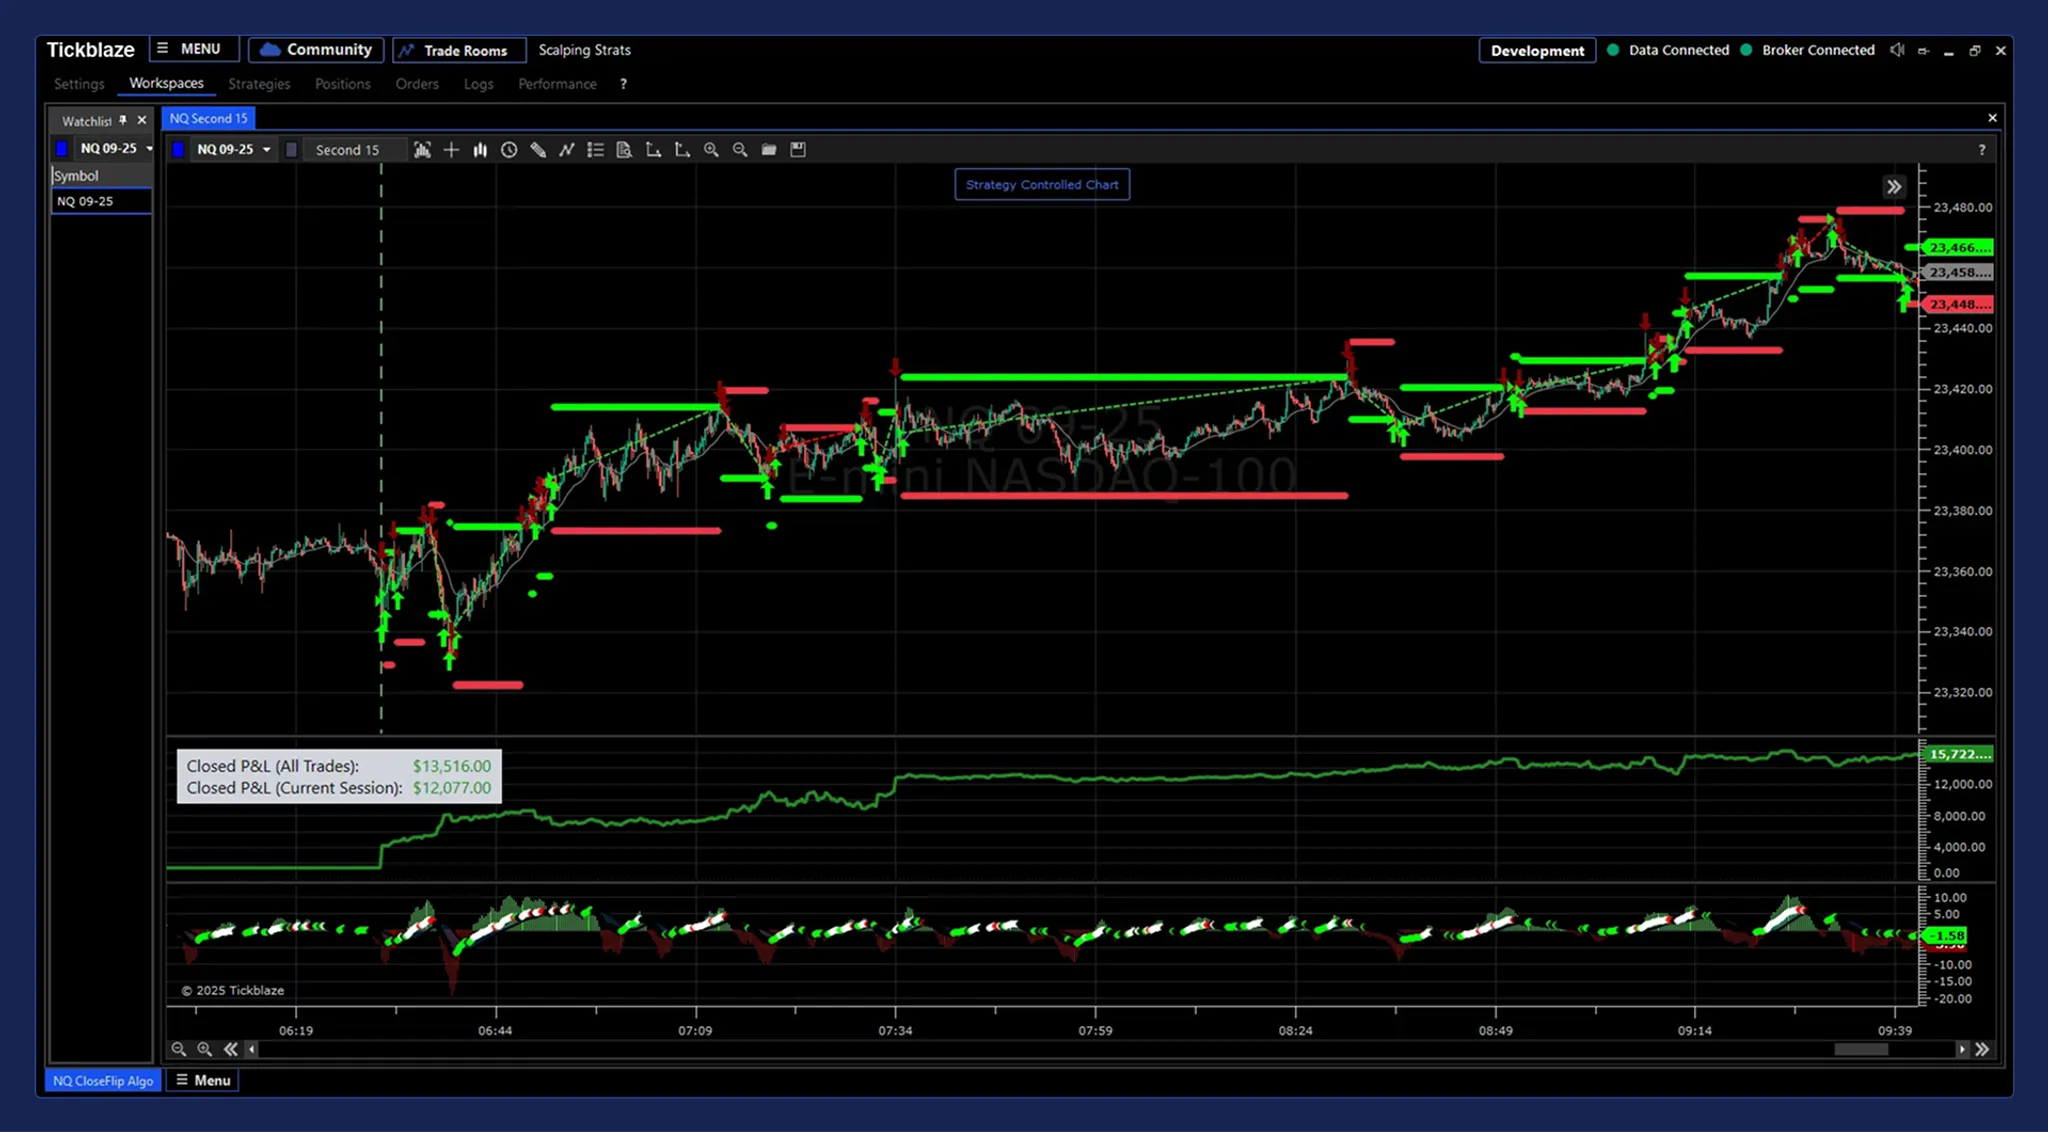
Task: Zoom in time axis at bottom left
Action: point(205,1049)
